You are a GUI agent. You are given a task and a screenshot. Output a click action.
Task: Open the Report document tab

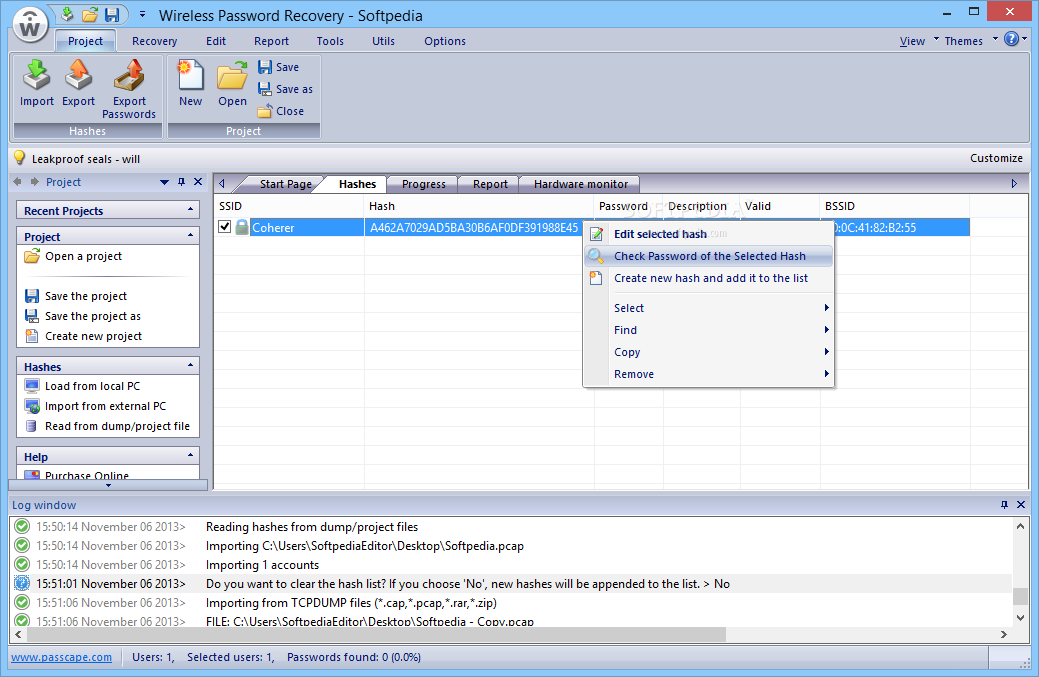pyautogui.click(x=490, y=184)
